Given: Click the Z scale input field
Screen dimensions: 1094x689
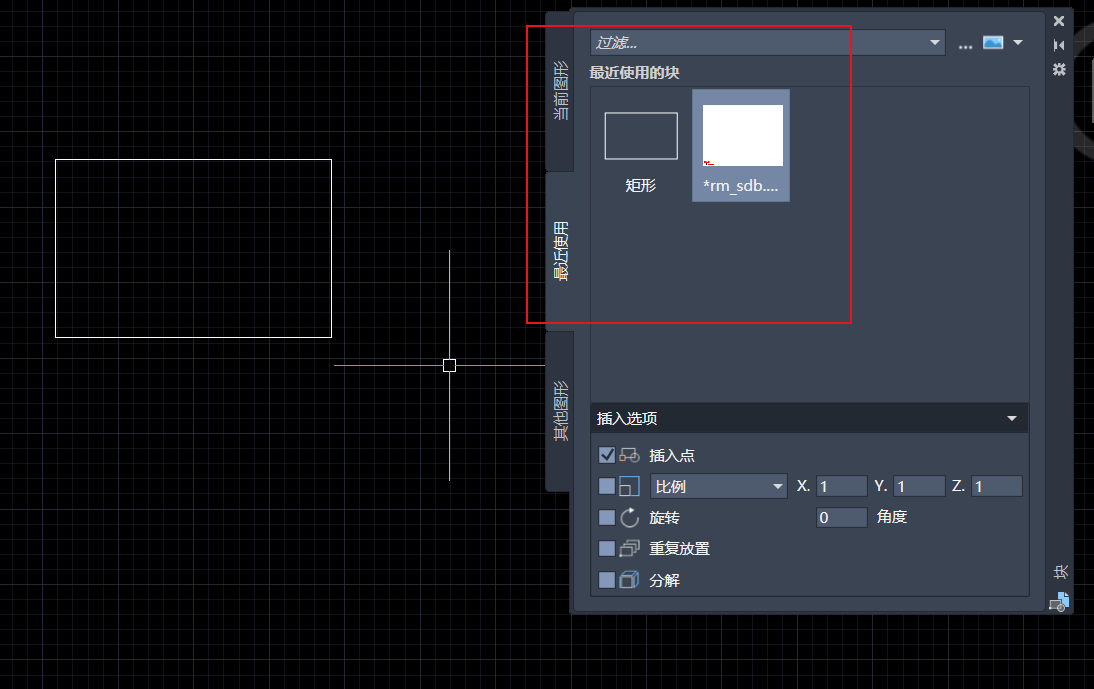Looking at the screenshot, I should [996, 486].
